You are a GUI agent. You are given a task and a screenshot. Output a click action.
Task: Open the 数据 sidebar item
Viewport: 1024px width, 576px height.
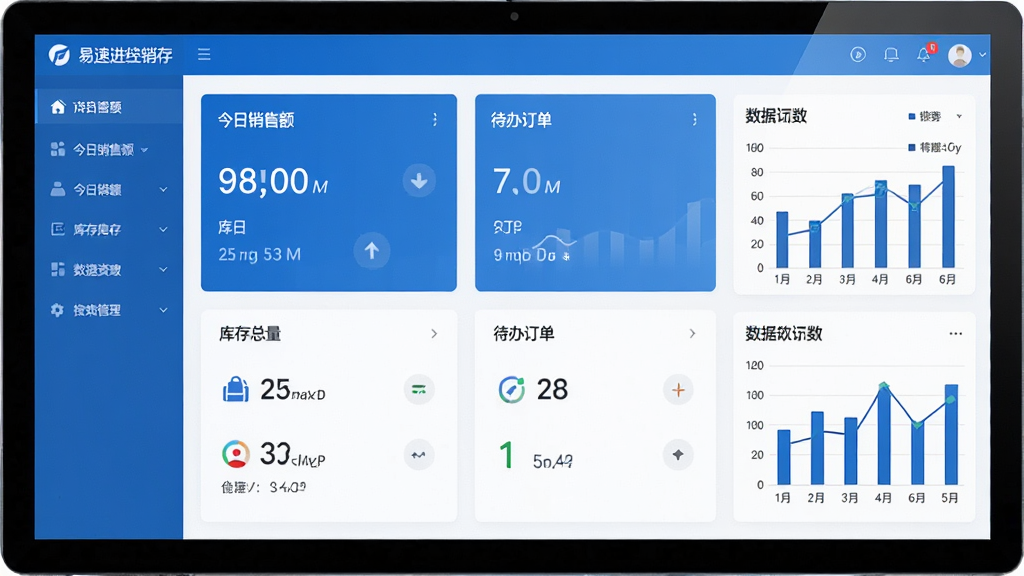pos(108,270)
